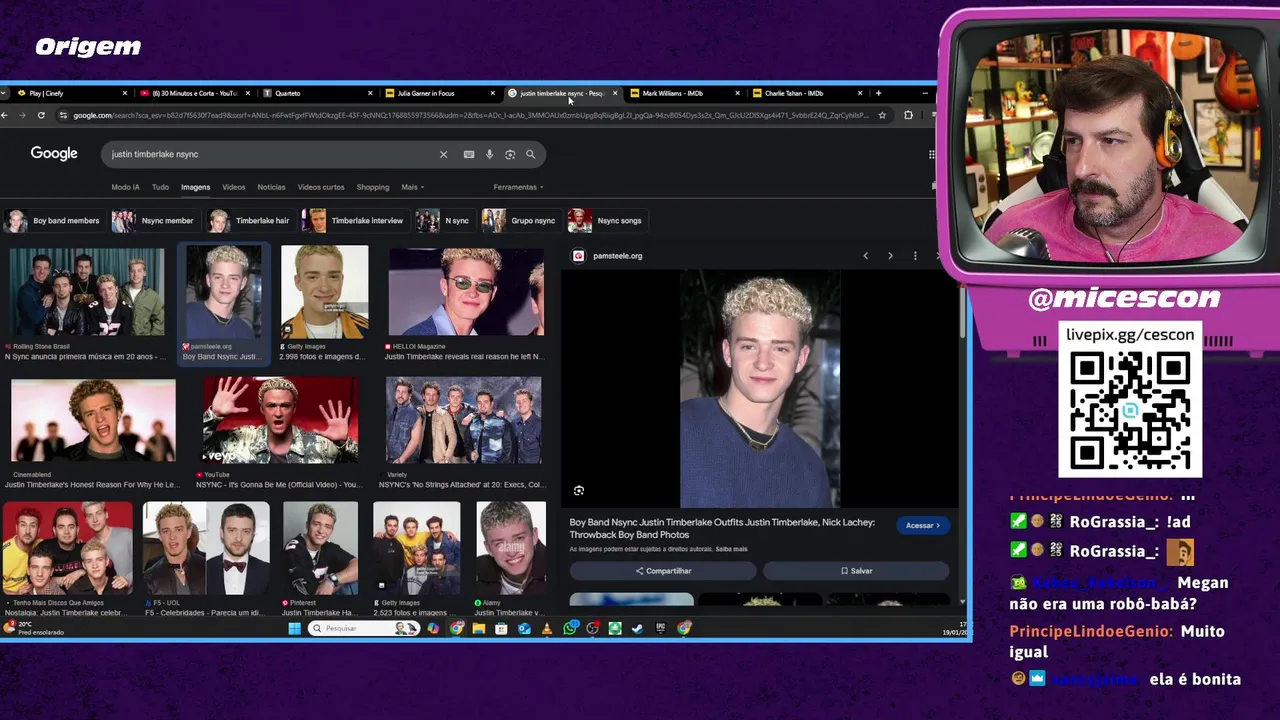Select the Modo IA search filter
Image resolution: width=1280 pixels, height=720 pixels.
(x=125, y=187)
